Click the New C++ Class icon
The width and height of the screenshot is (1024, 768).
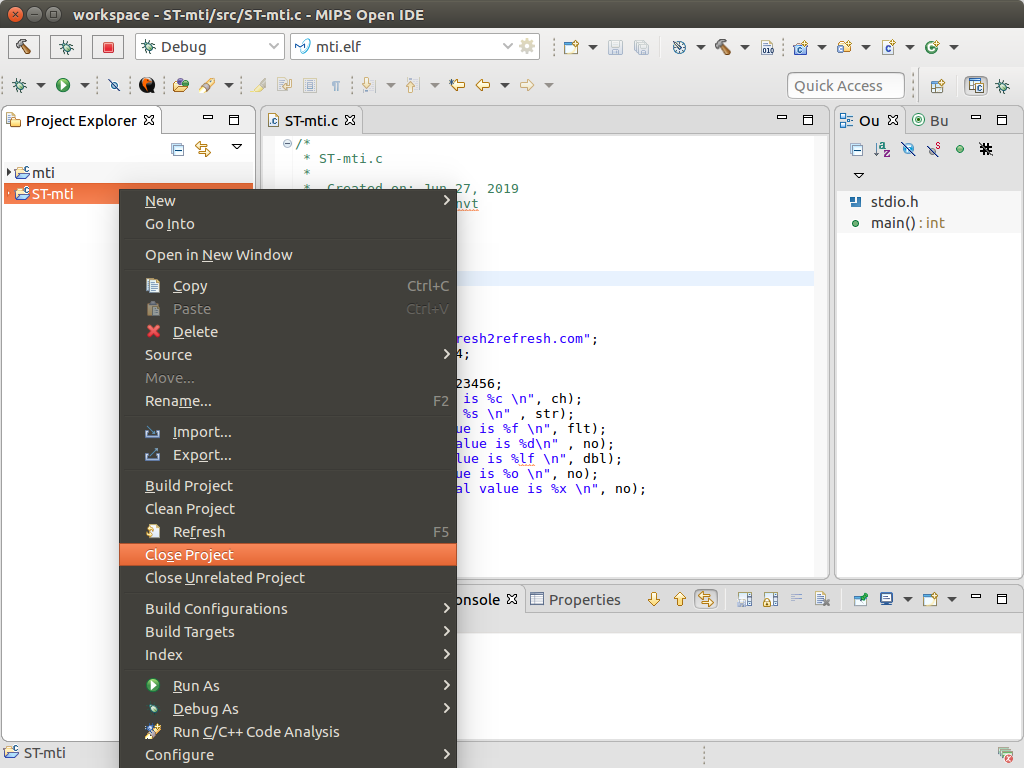(932, 47)
